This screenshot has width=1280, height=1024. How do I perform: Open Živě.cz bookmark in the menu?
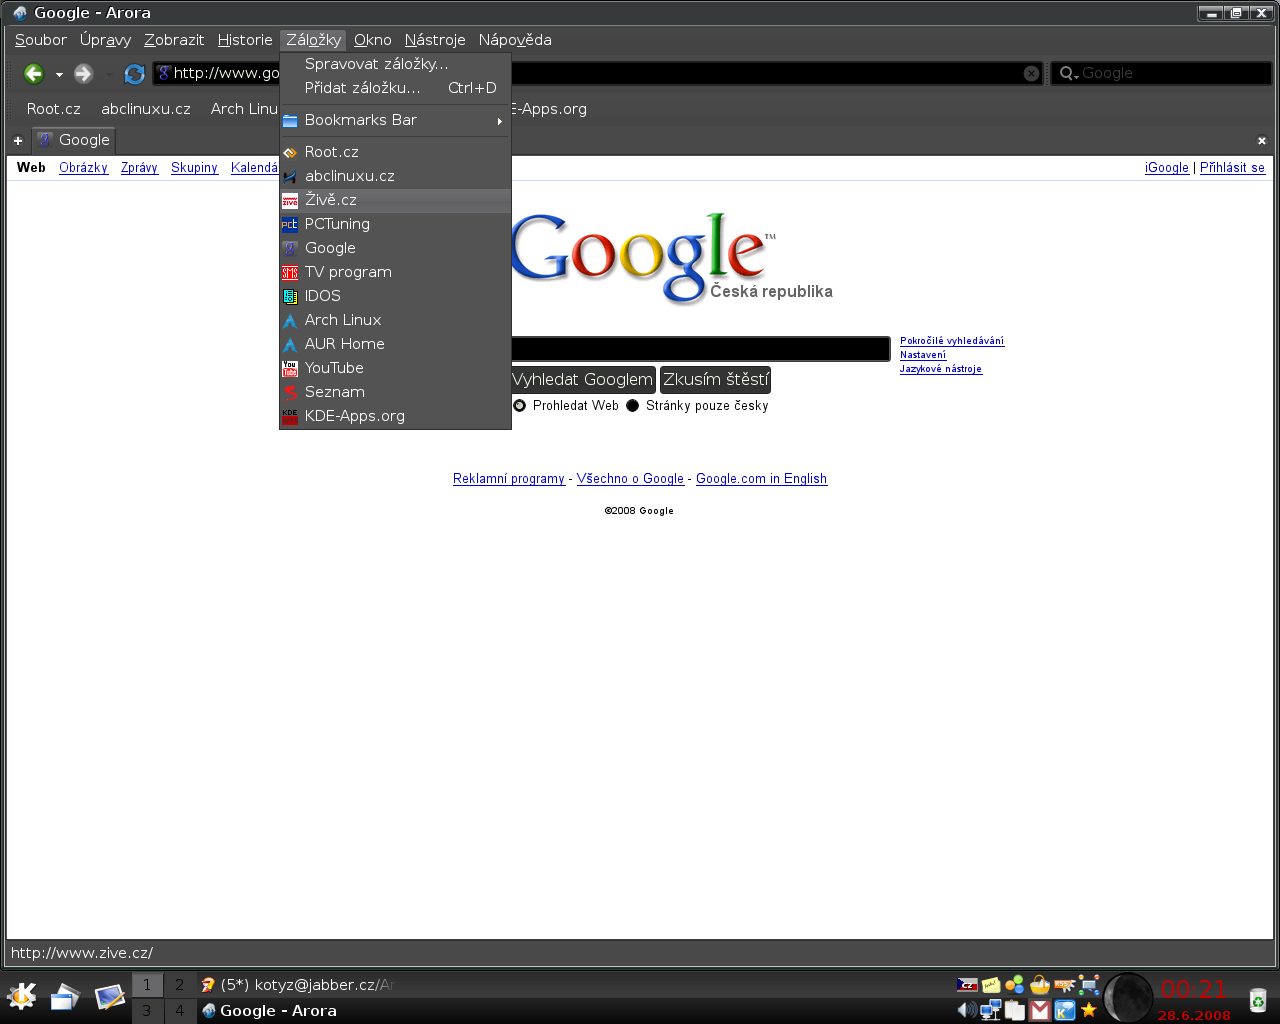(x=395, y=200)
